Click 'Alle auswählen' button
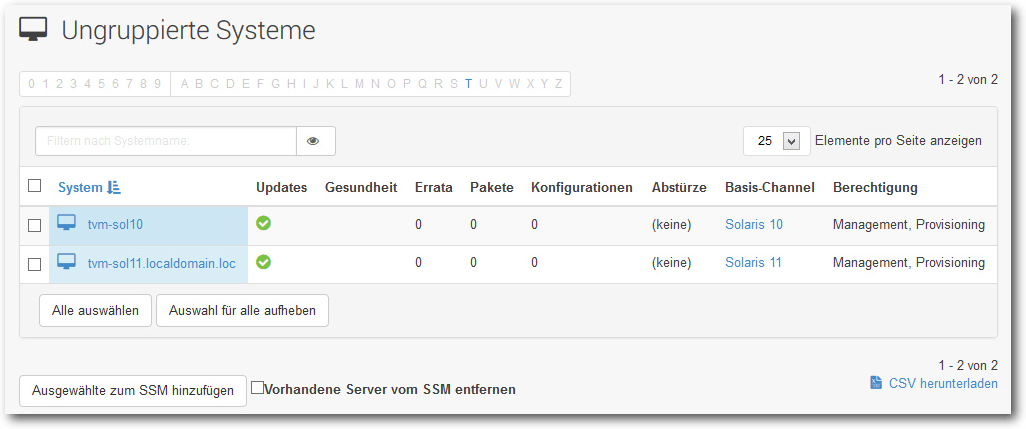 coord(96,310)
